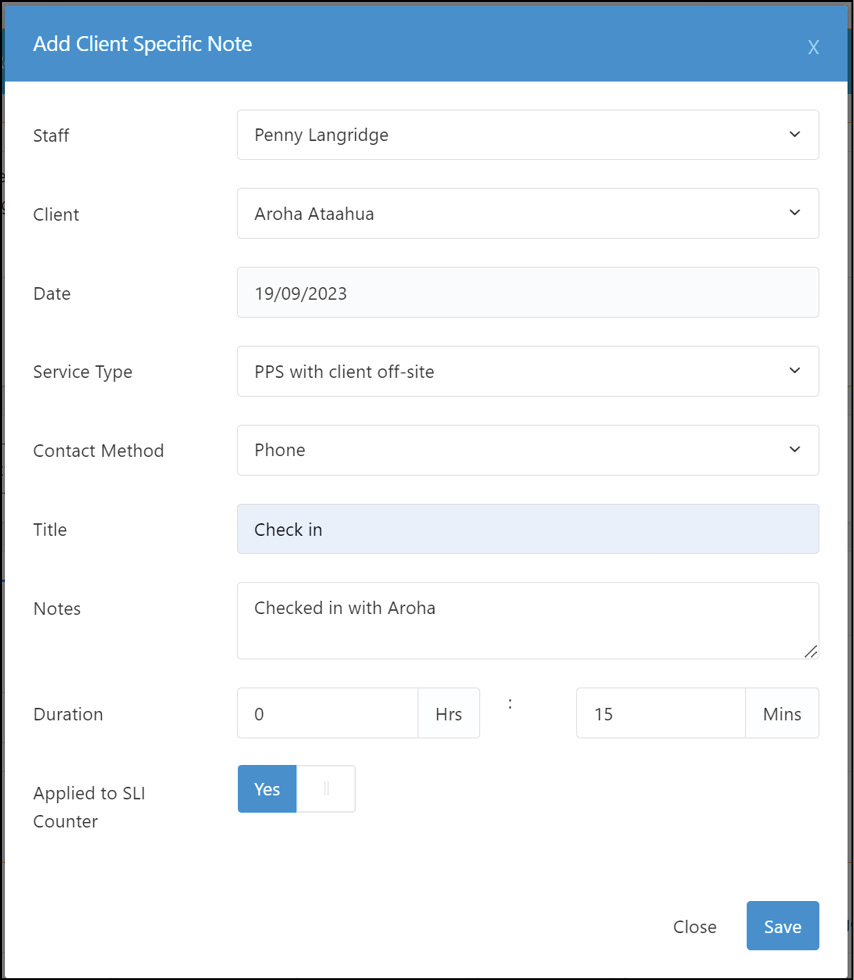854x980 pixels.
Task: Select the Hrs duration input
Action: click(327, 713)
